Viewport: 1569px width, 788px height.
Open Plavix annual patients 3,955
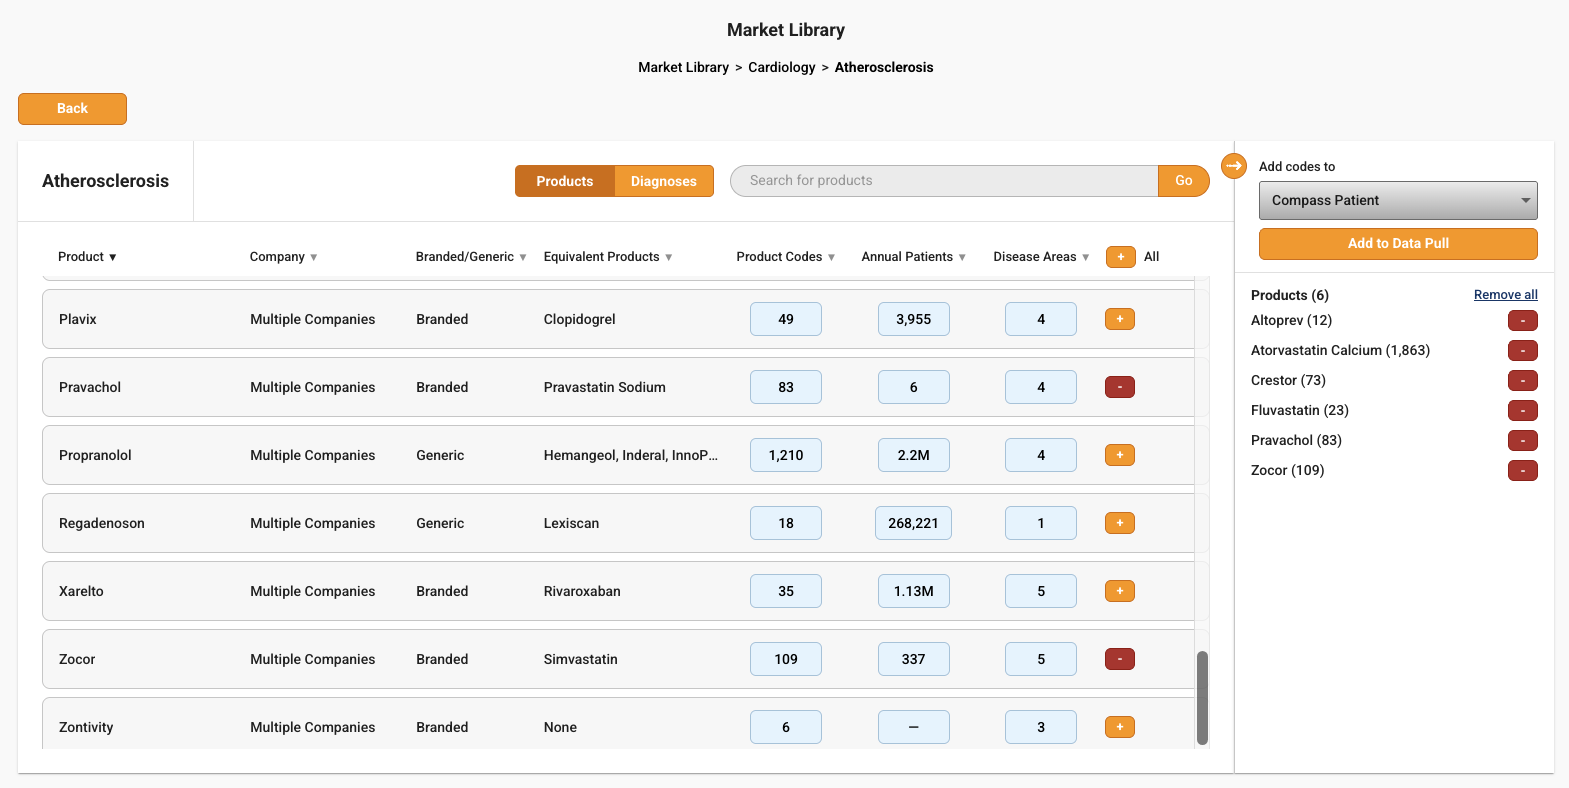914,319
